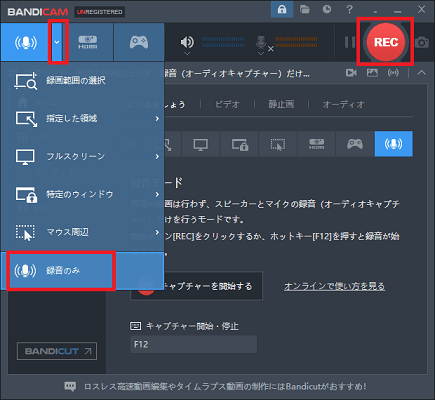Click the audio signal status icon
The height and width of the screenshot is (400, 435).
click(393, 73)
